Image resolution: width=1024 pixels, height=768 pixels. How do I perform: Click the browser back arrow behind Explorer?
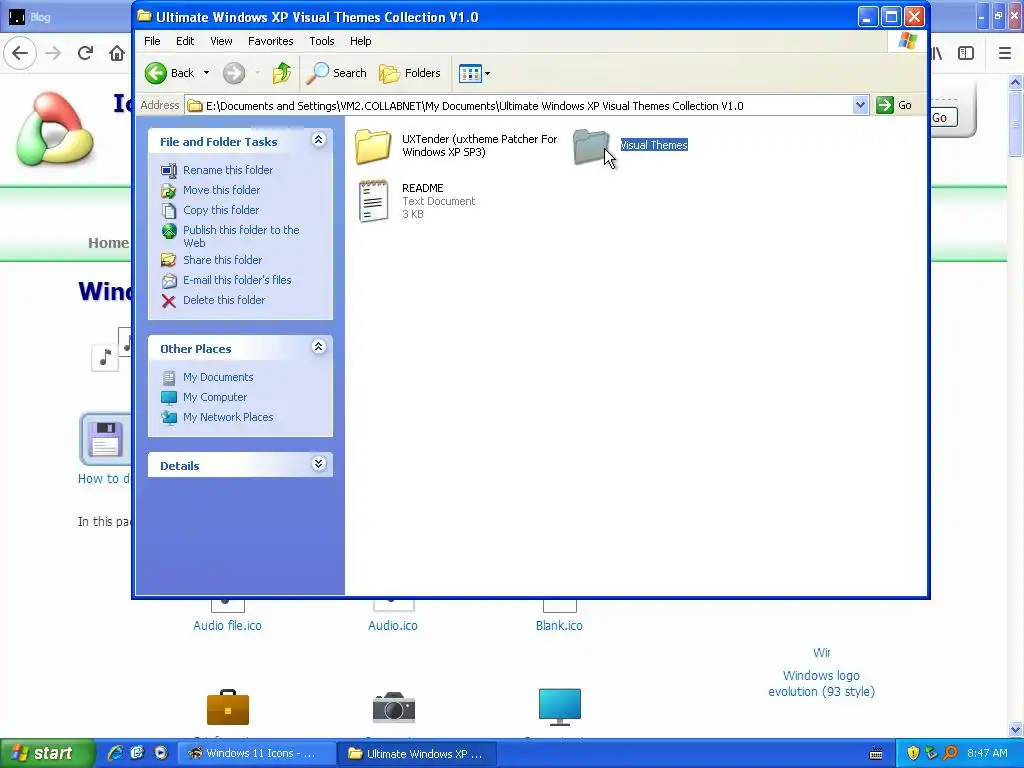(x=20, y=53)
